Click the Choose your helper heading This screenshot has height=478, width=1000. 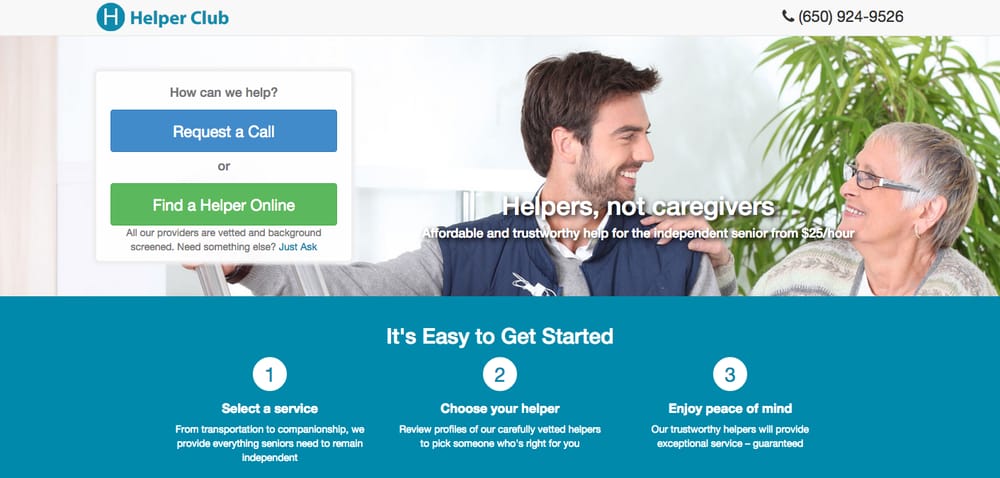[x=500, y=409]
